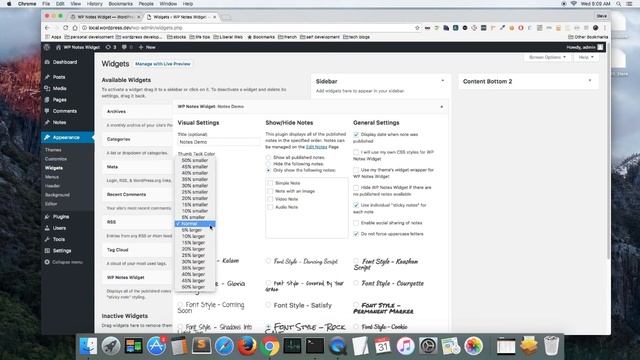Open the Screen Options dropdown
640x360 pixels.
(x=547, y=57)
